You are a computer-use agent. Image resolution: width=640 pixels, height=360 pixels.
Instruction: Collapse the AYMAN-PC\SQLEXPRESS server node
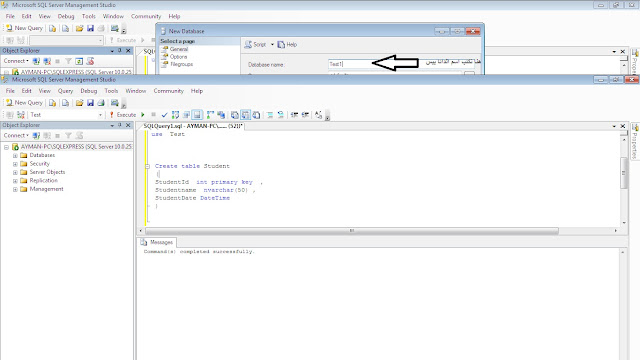click(7, 147)
